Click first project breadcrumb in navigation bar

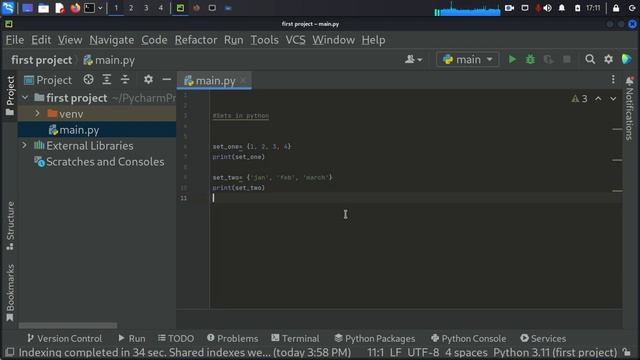(x=42, y=60)
